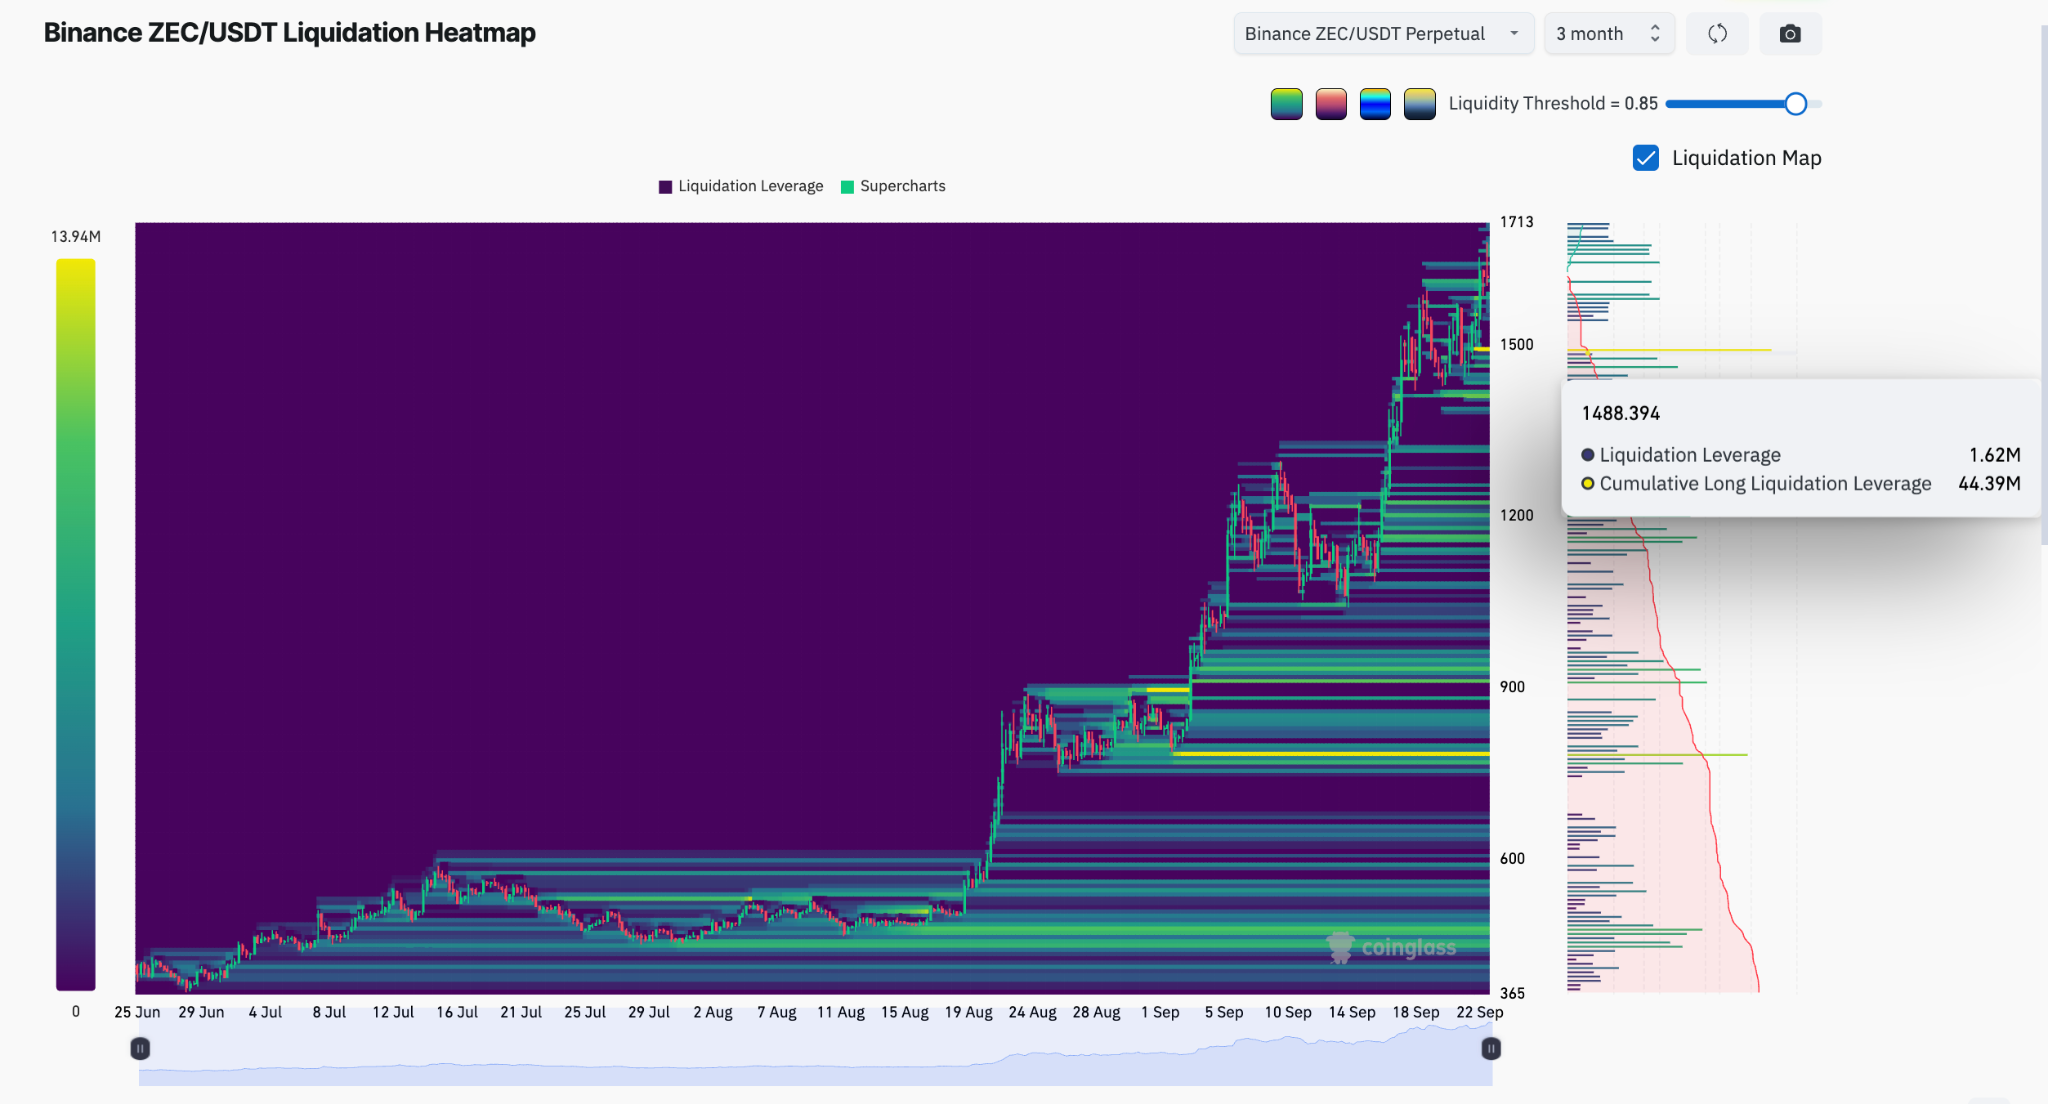The image size is (2048, 1104).
Task: Click the left range-selector handle
Action: pyautogui.click(x=140, y=1048)
